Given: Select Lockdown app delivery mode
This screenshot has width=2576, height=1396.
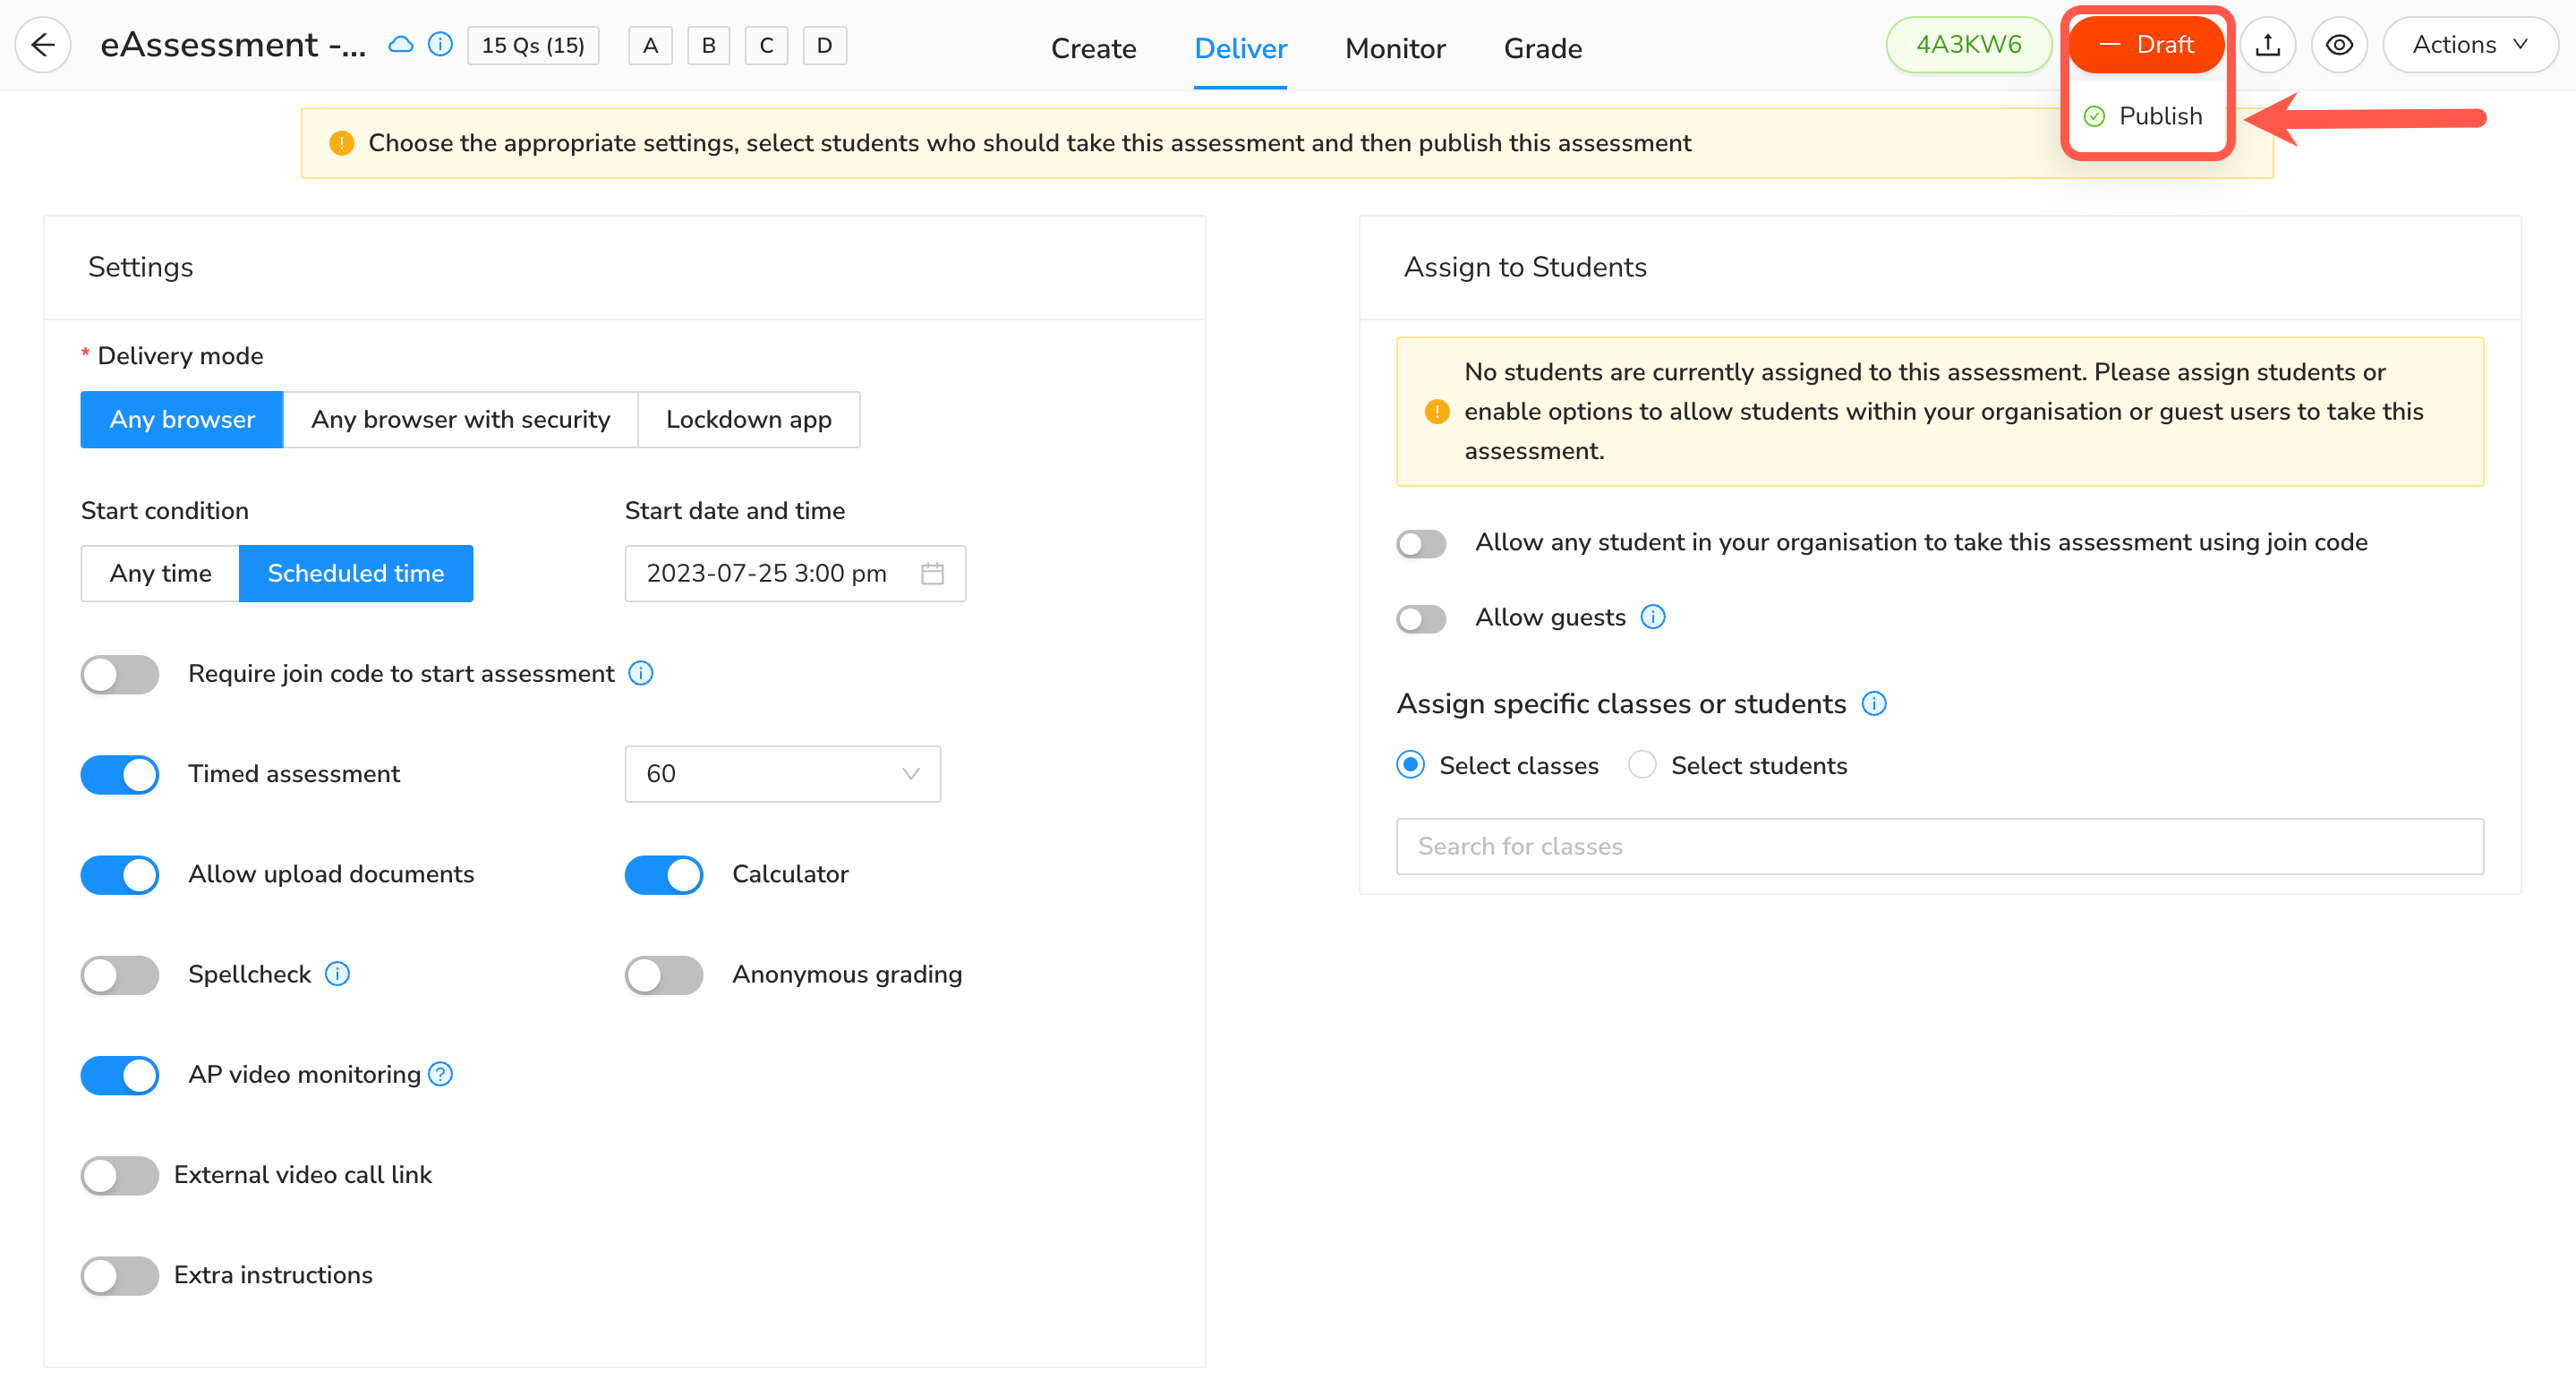Looking at the screenshot, I should tap(749, 419).
